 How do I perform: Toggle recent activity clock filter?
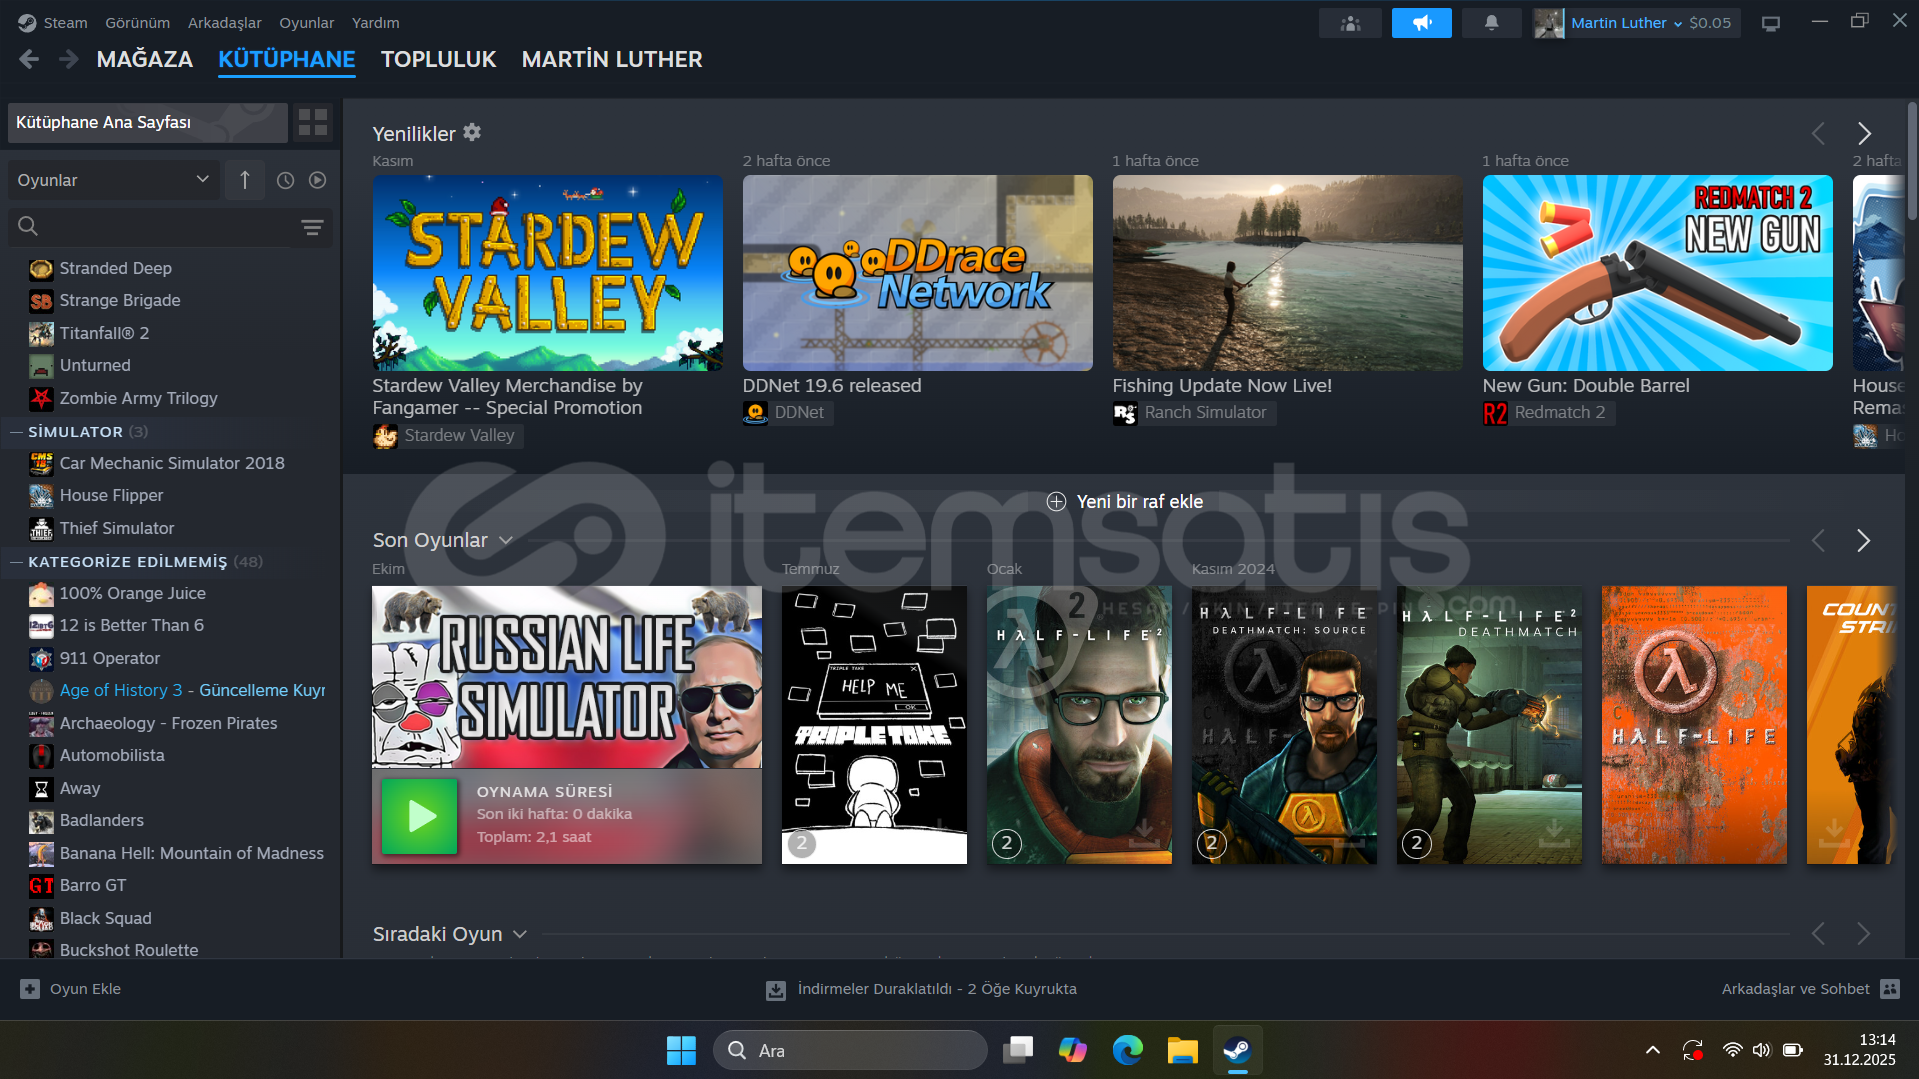tap(285, 181)
